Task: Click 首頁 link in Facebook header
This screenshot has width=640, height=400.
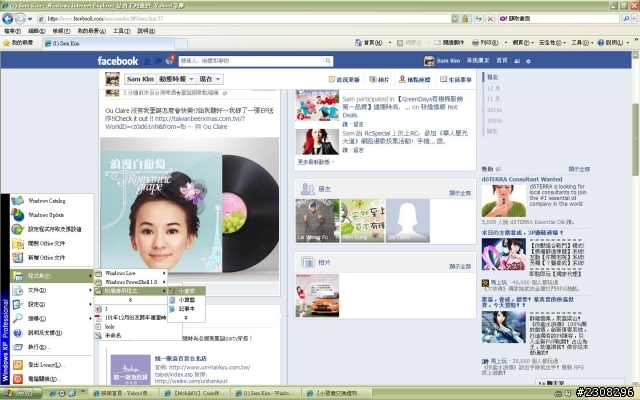Action: pyautogui.click(x=502, y=60)
